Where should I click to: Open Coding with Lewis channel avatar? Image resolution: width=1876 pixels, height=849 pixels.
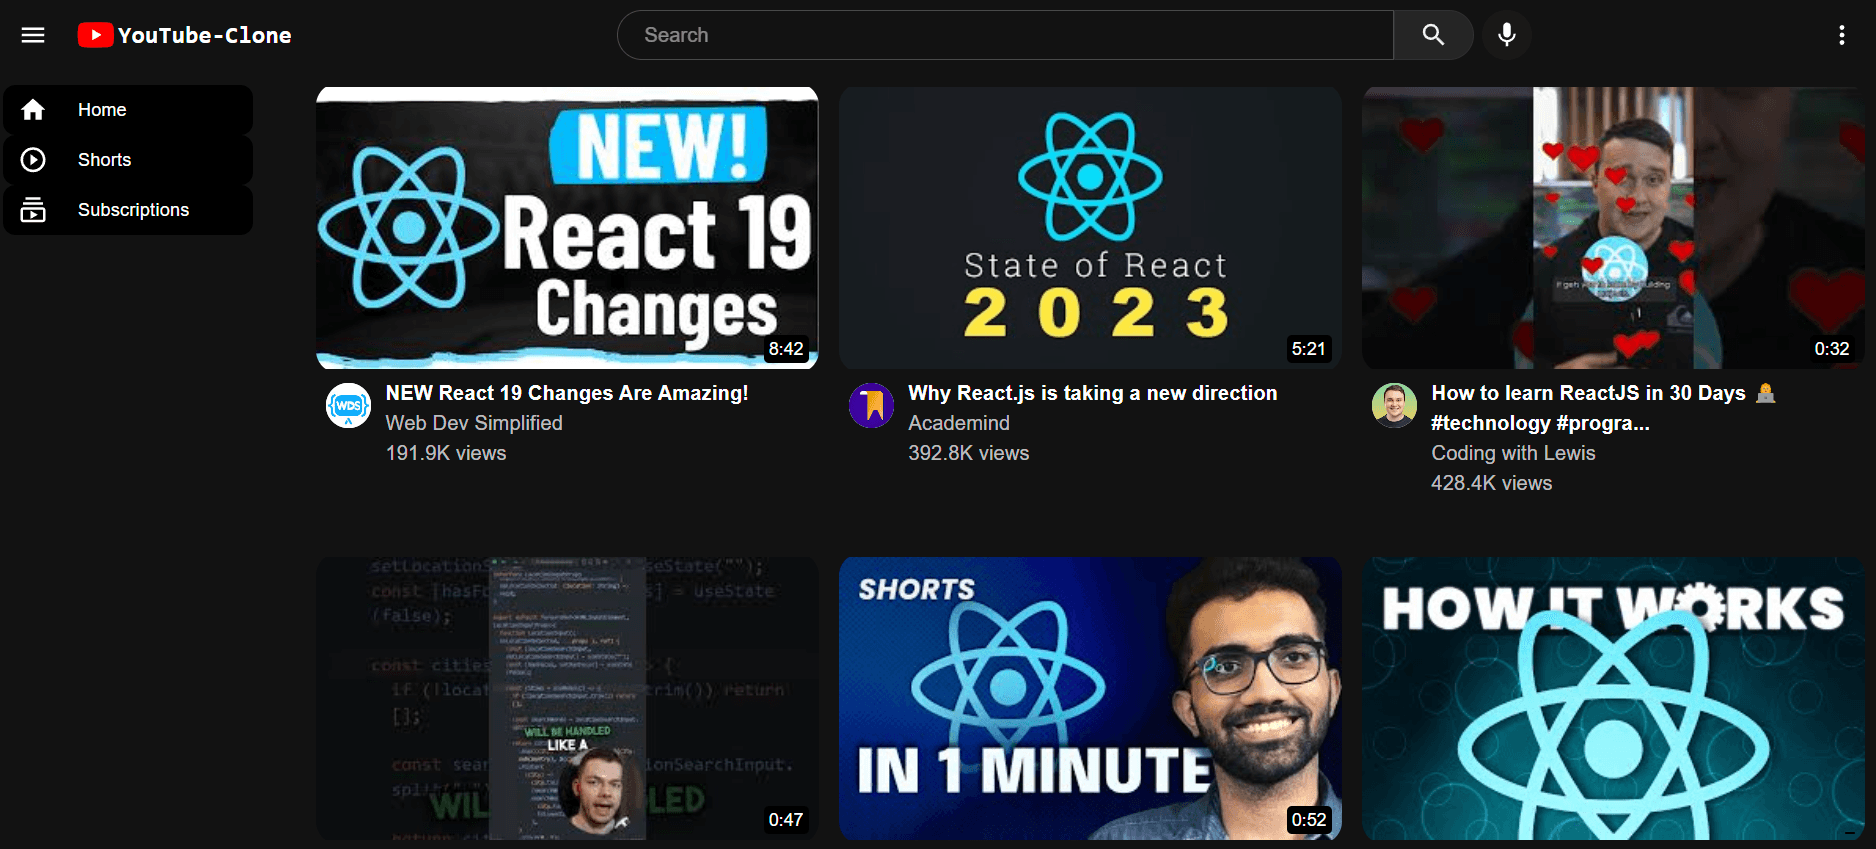pyautogui.click(x=1394, y=405)
